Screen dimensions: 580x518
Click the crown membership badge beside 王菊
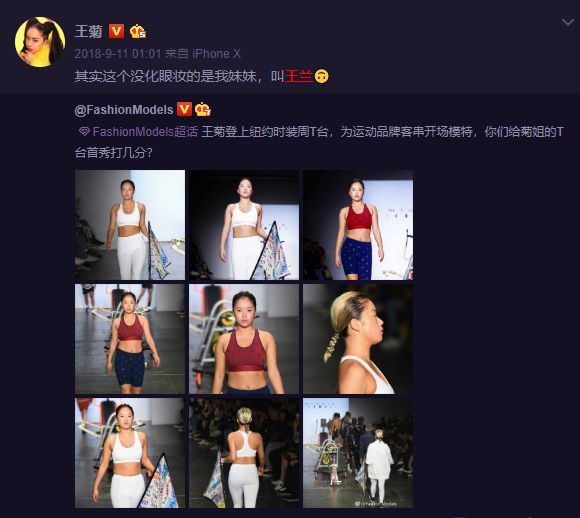(x=137, y=31)
